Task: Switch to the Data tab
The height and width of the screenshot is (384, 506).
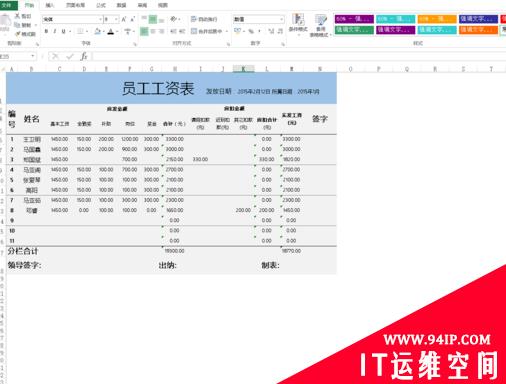Action: tap(121, 5)
